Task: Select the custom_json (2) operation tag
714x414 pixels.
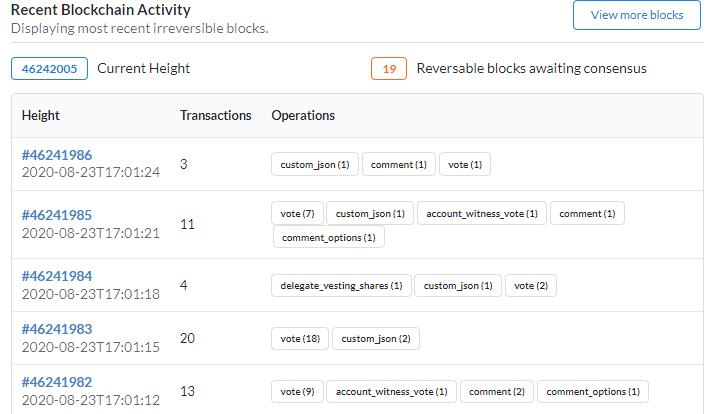Action: 376,339
